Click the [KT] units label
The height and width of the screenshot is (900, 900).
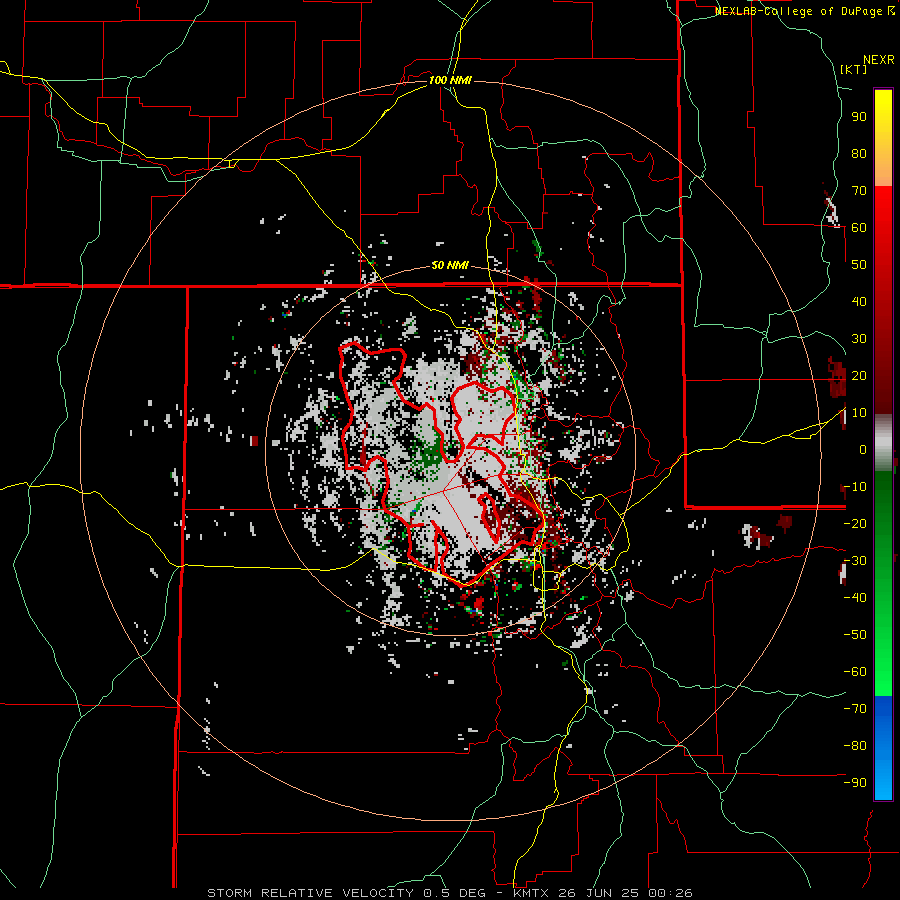click(853, 69)
